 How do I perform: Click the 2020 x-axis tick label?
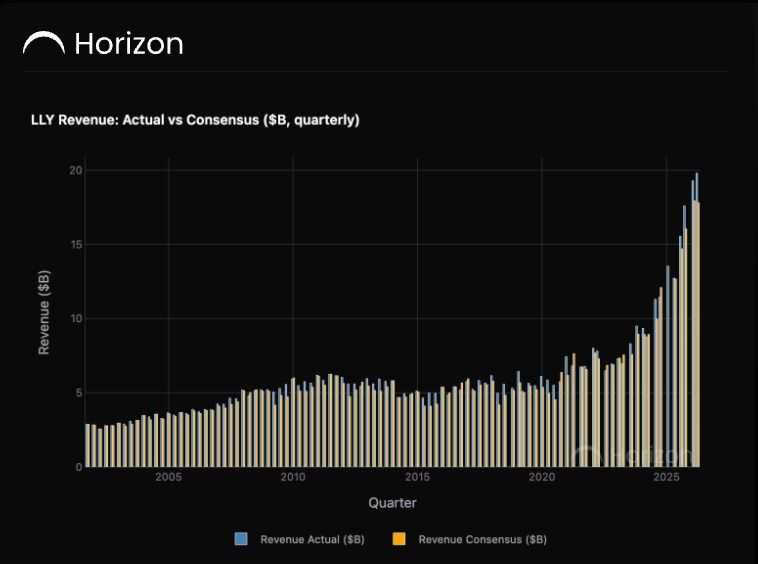coord(541,477)
